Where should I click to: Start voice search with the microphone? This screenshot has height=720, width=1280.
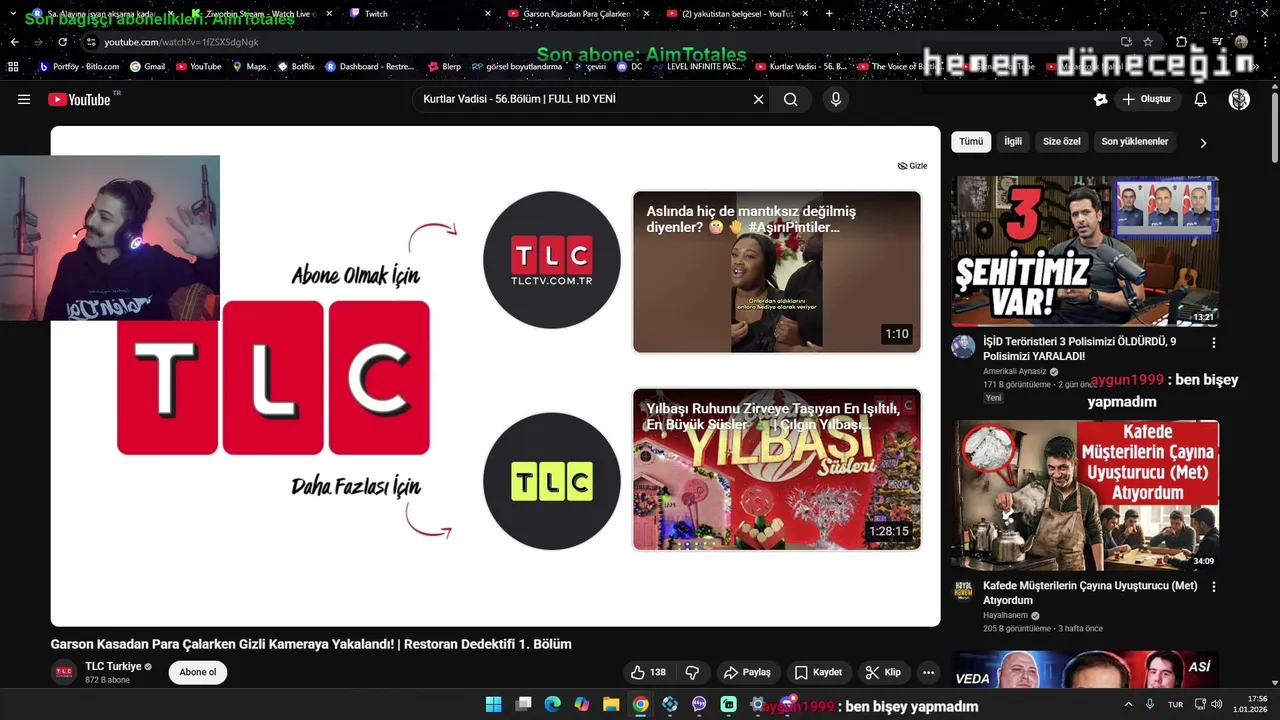tap(836, 99)
